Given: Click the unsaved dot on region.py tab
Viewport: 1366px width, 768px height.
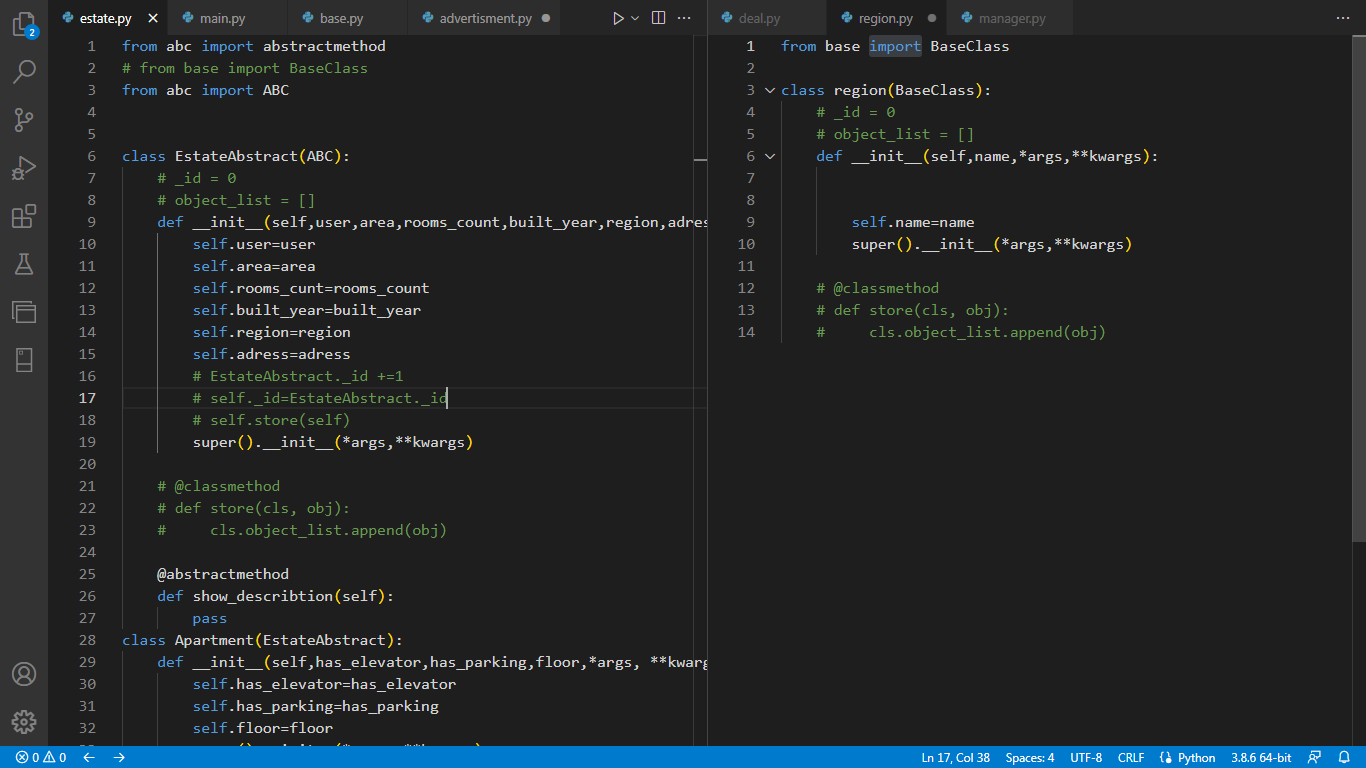Looking at the screenshot, I should (x=932, y=18).
